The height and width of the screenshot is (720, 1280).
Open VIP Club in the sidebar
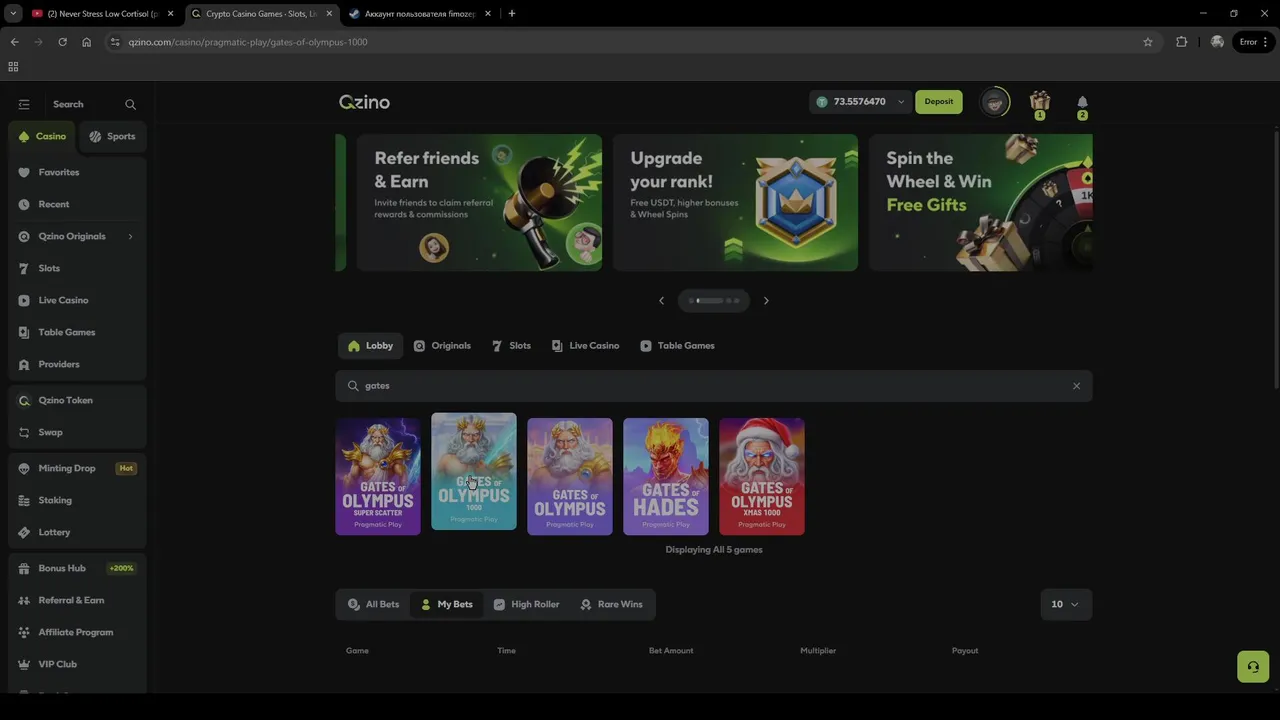click(x=77, y=664)
